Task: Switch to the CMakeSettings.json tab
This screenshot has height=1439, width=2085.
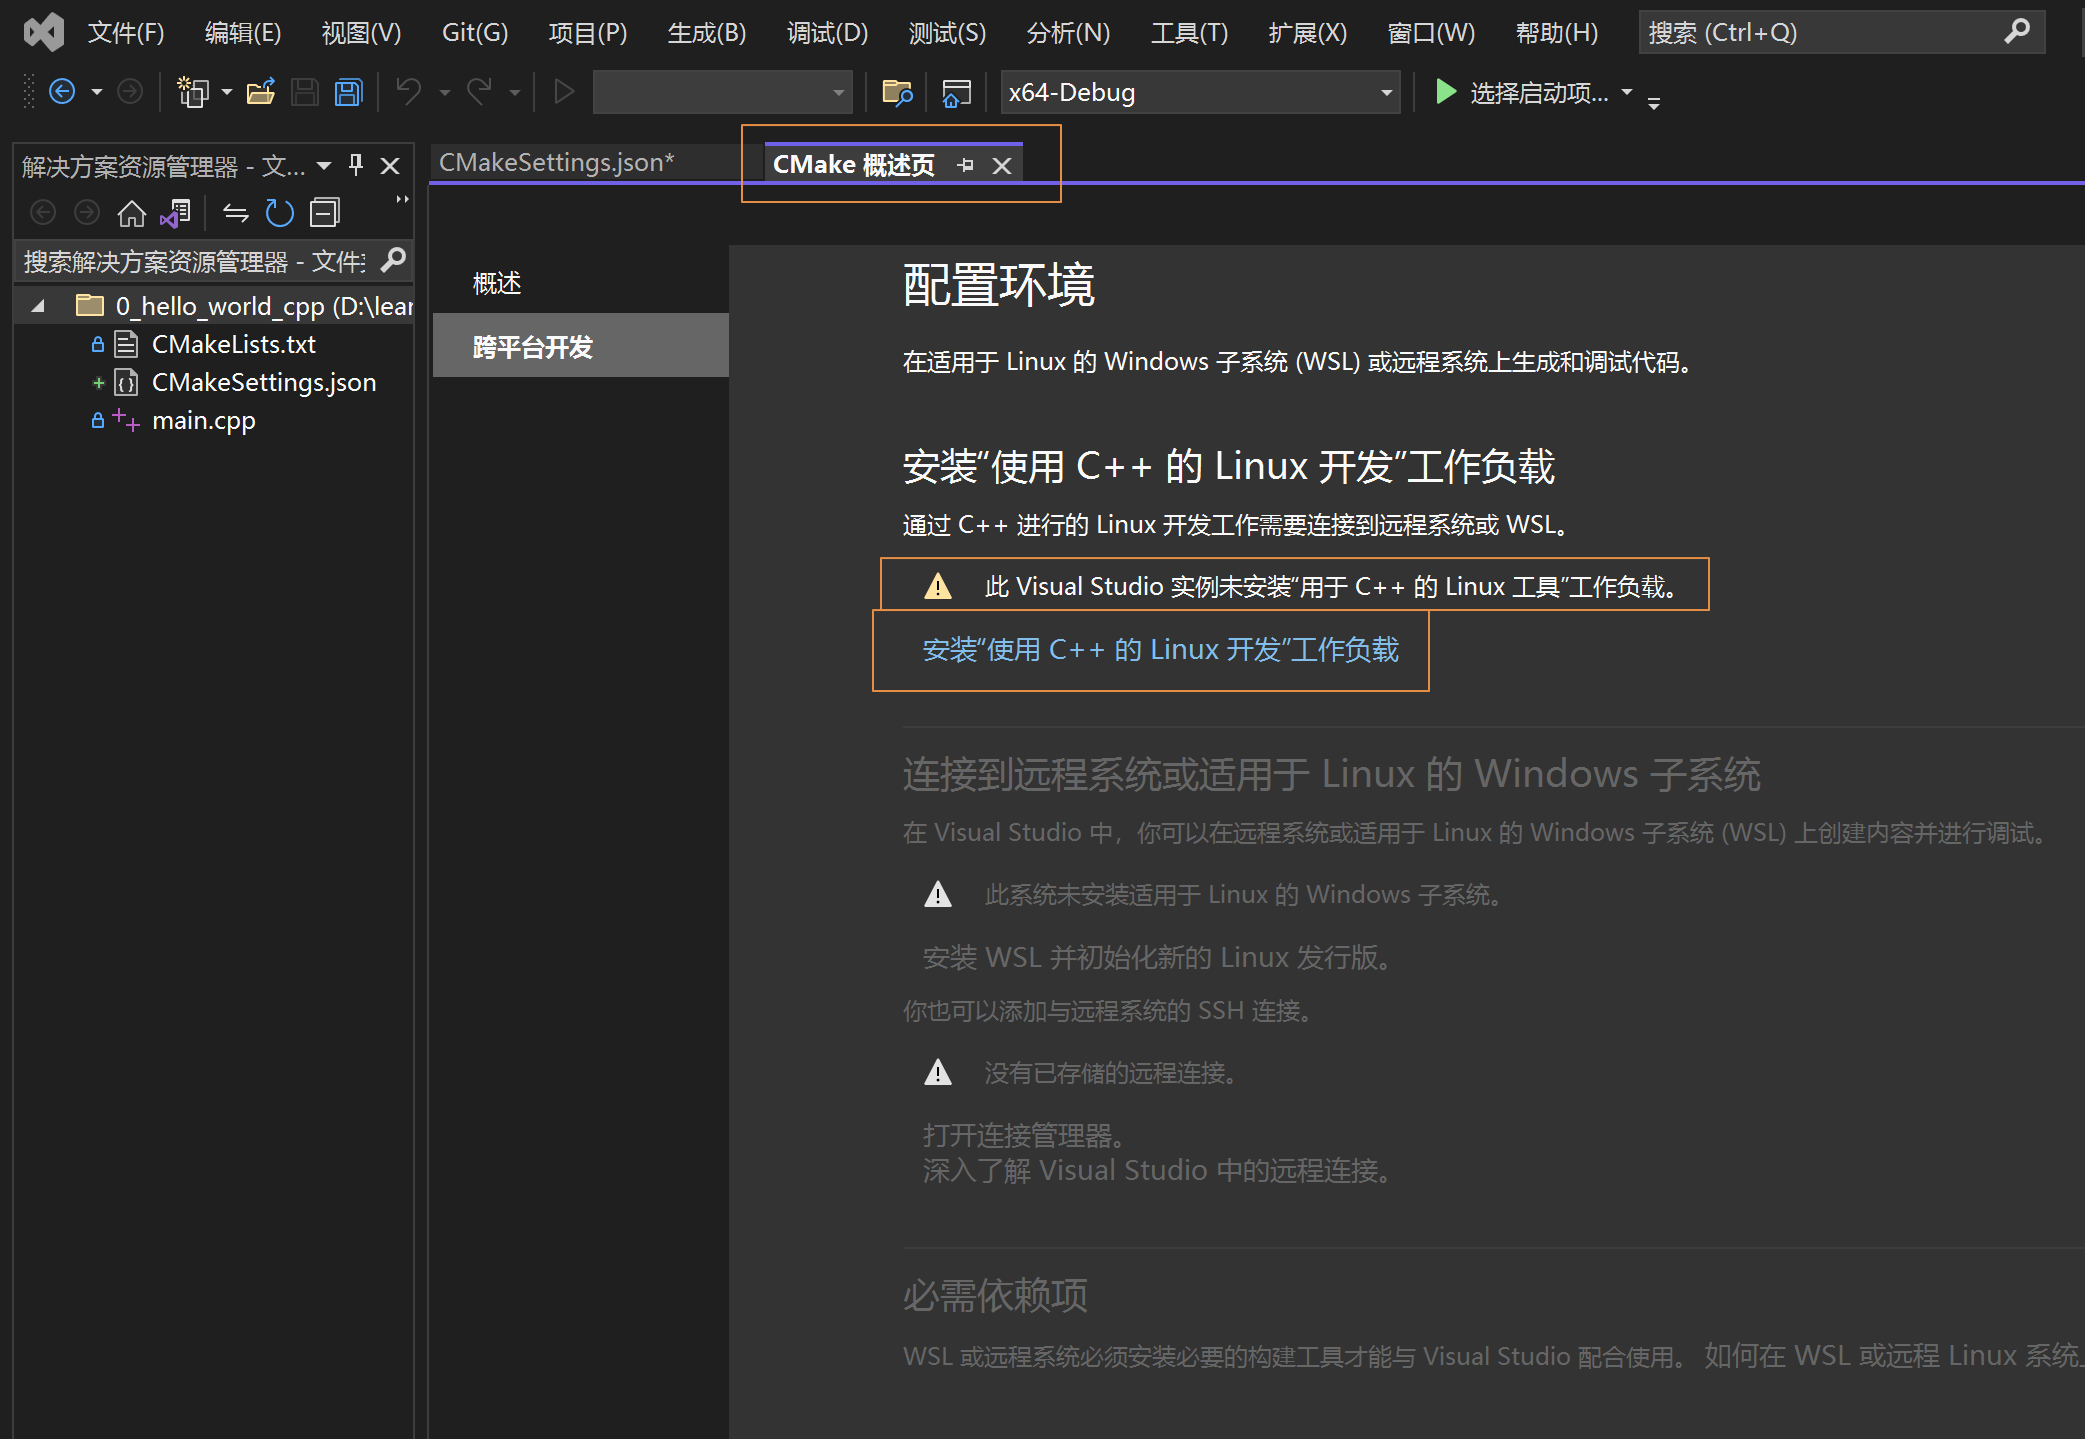Action: 556,163
